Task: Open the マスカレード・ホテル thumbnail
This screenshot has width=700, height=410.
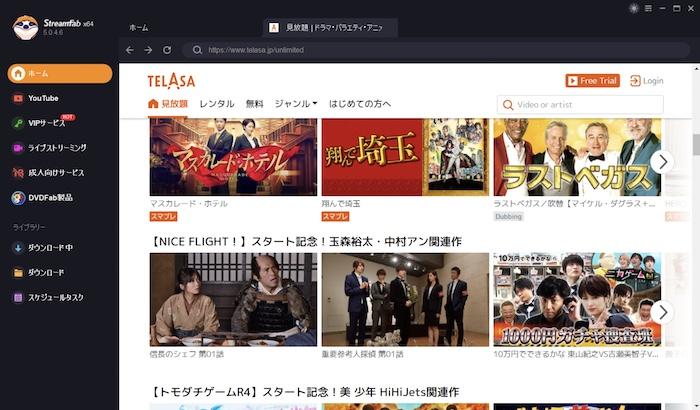Action: coord(233,157)
